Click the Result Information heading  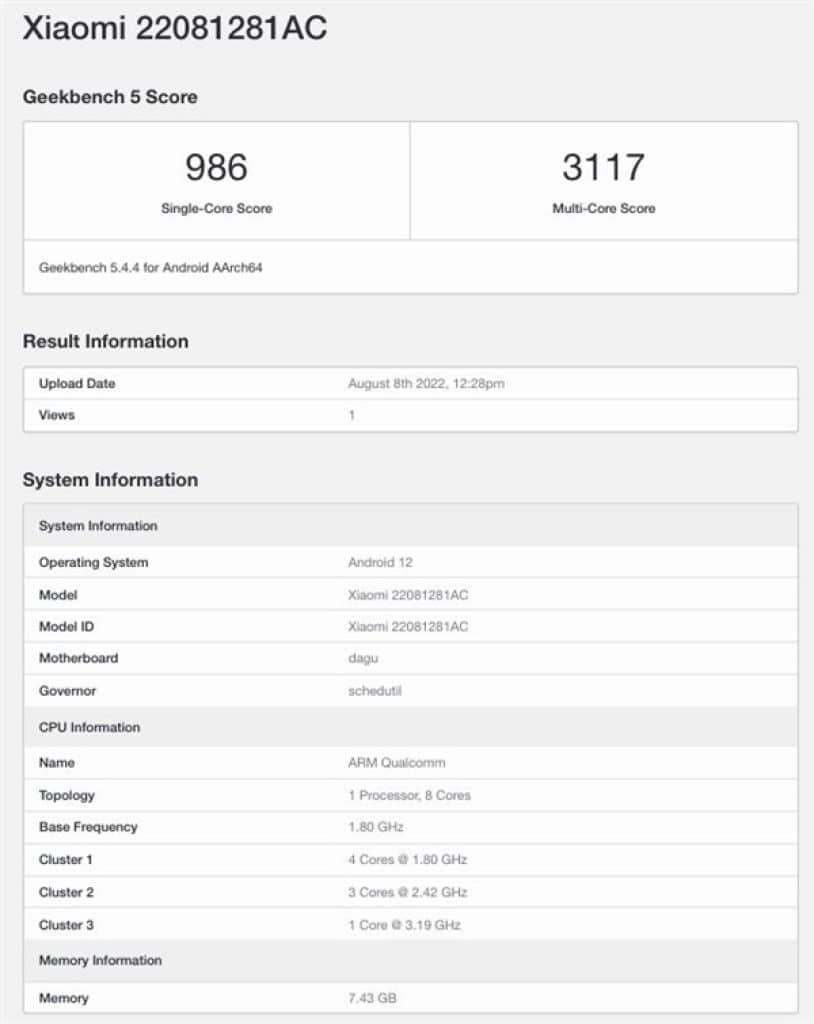105,341
